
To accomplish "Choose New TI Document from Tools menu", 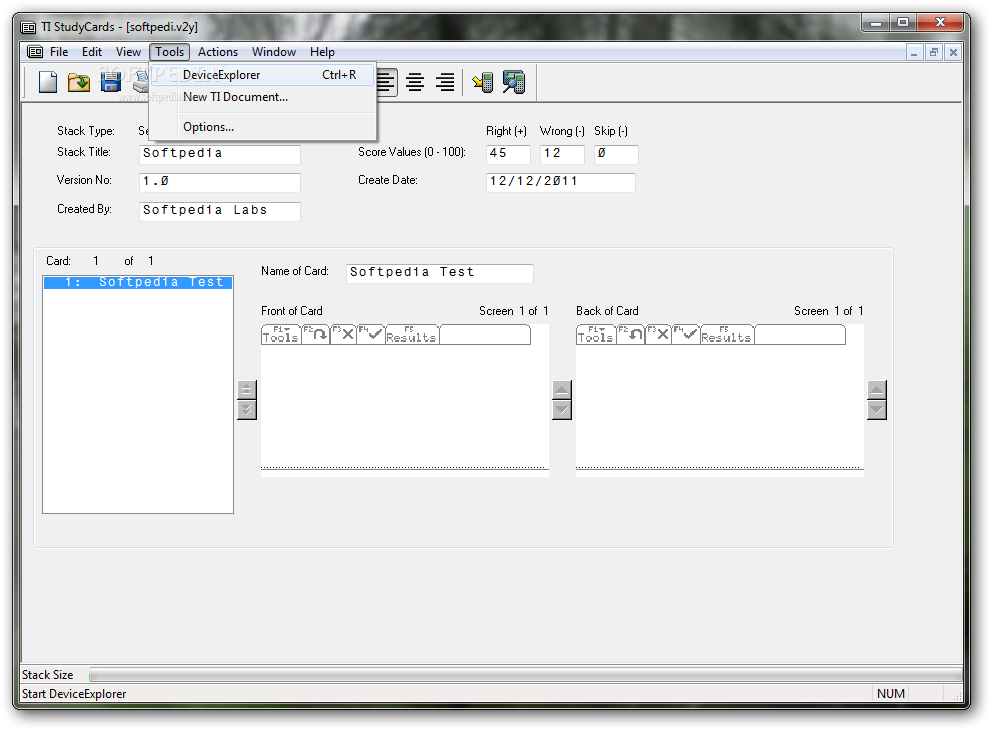I will (x=263, y=97).
